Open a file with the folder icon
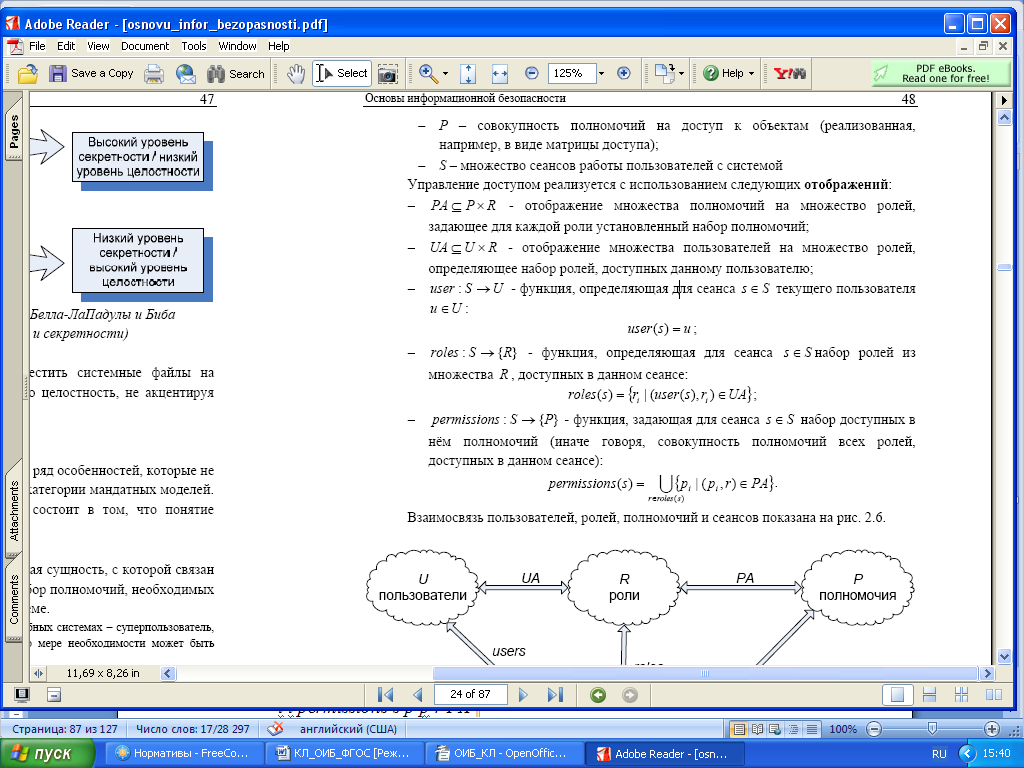This screenshot has height=768, width=1024. (x=27, y=74)
